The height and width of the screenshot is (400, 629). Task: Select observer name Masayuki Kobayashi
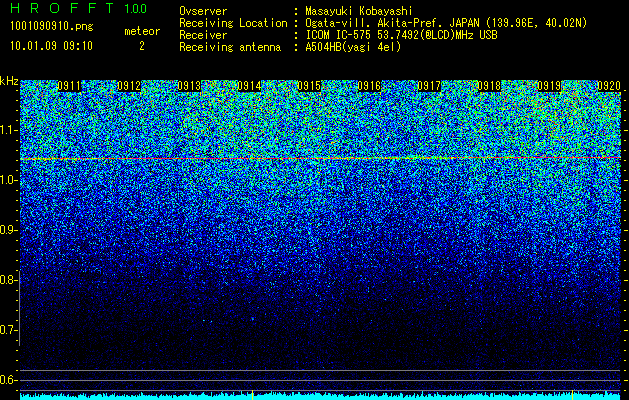[x=359, y=11]
